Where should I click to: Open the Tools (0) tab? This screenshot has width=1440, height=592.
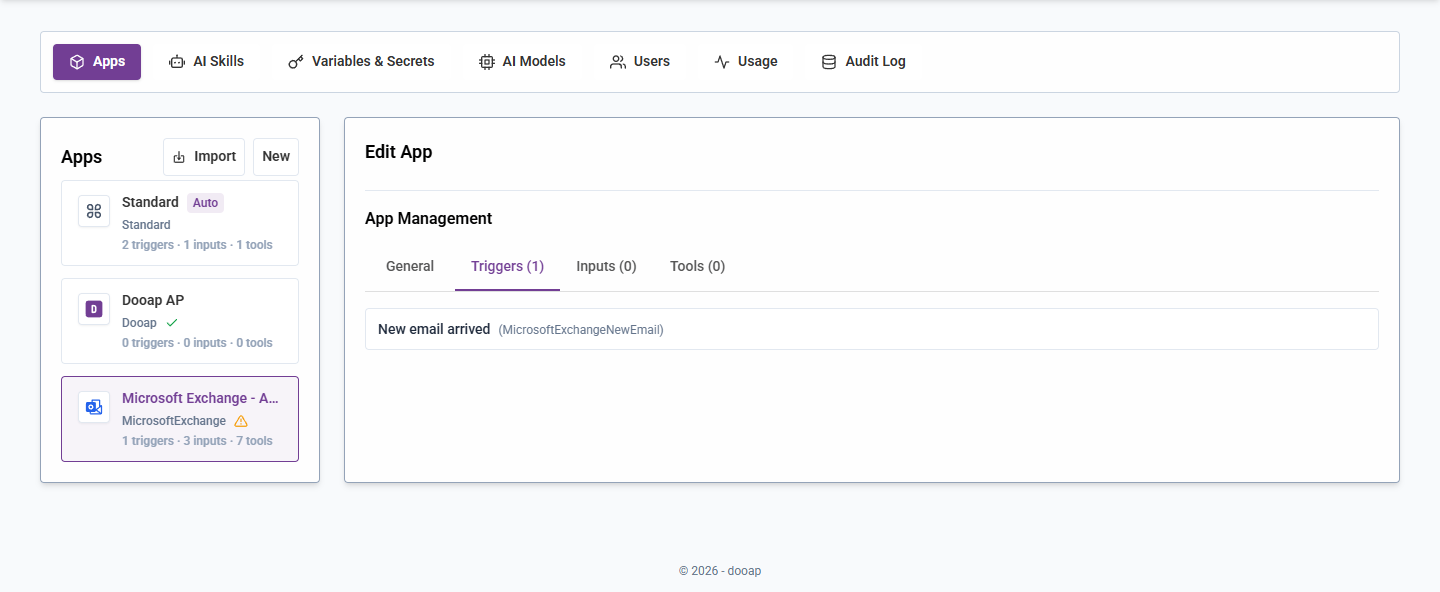coord(697,266)
